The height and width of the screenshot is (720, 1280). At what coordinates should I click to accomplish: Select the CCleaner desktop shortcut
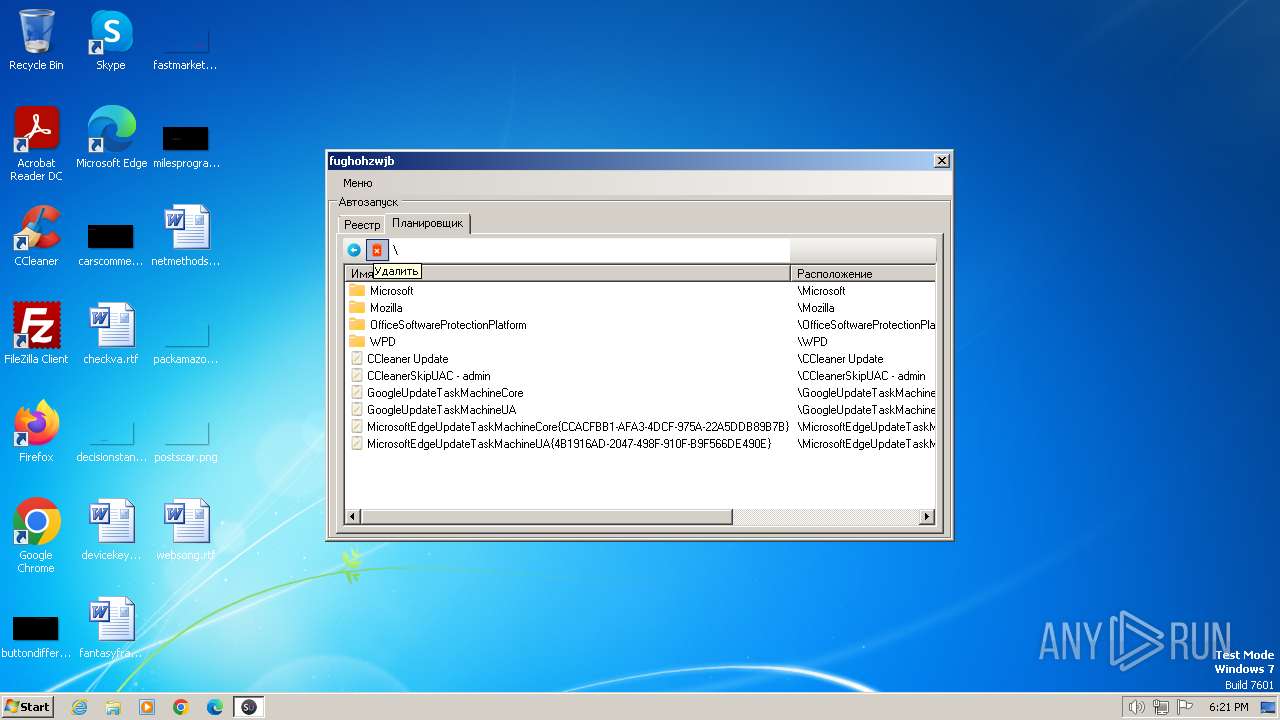point(36,236)
